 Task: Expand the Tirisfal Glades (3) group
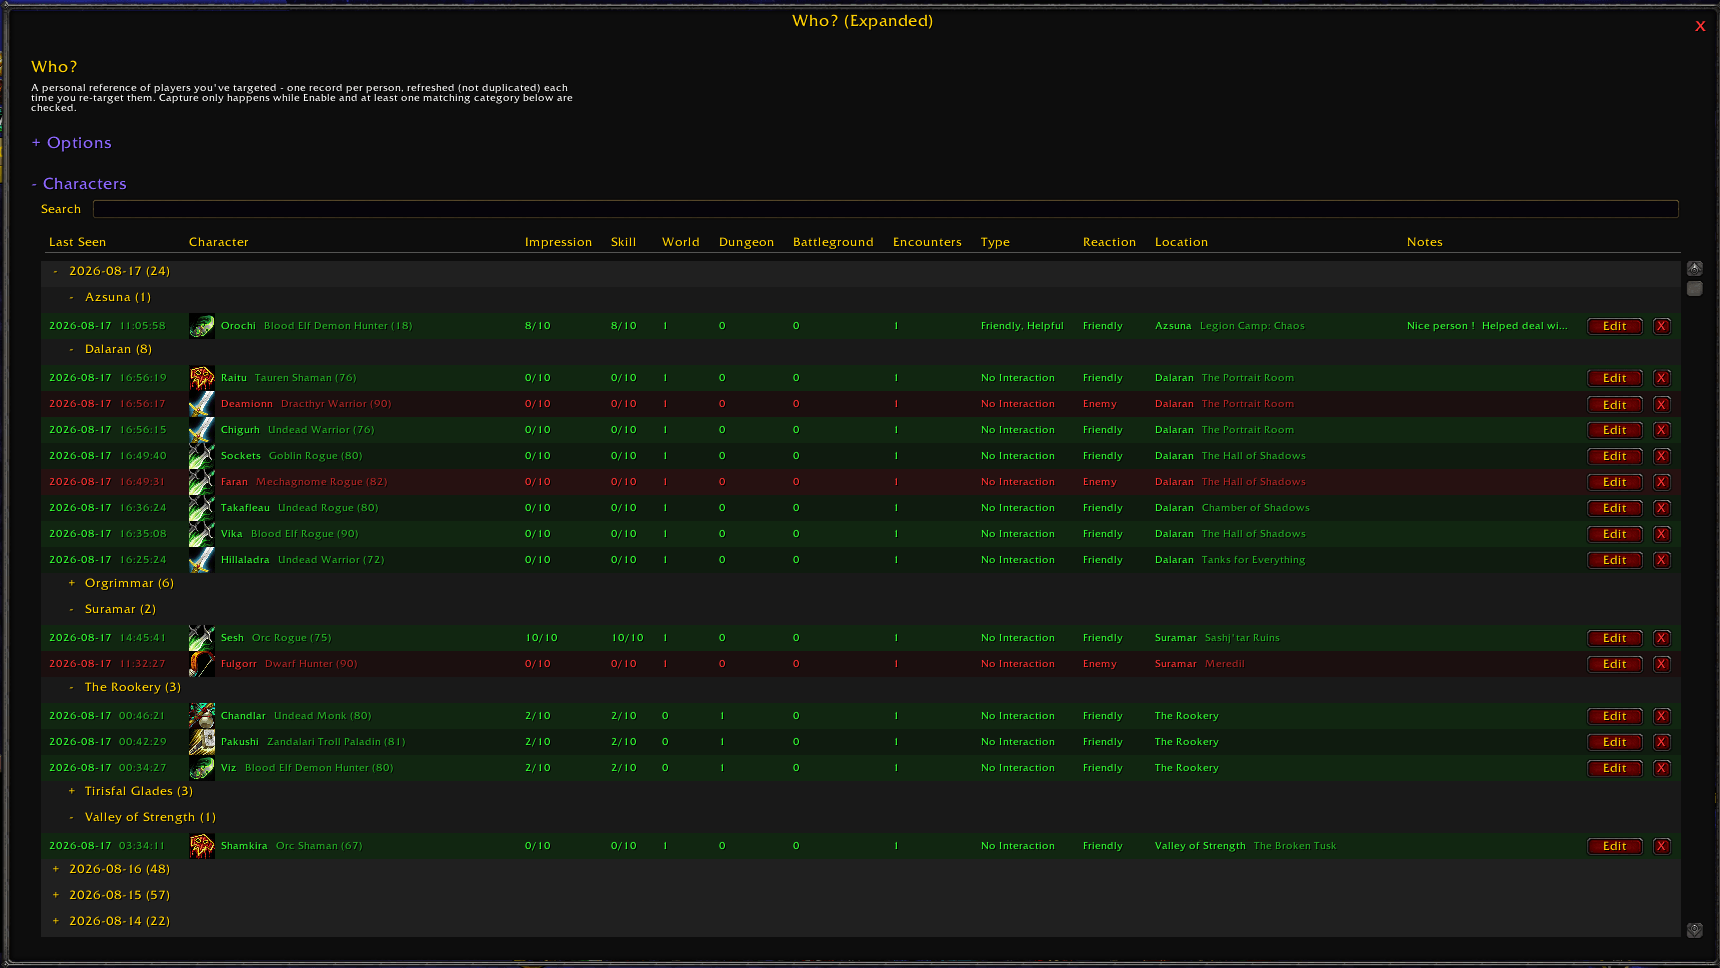pyautogui.click(x=130, y=791)
